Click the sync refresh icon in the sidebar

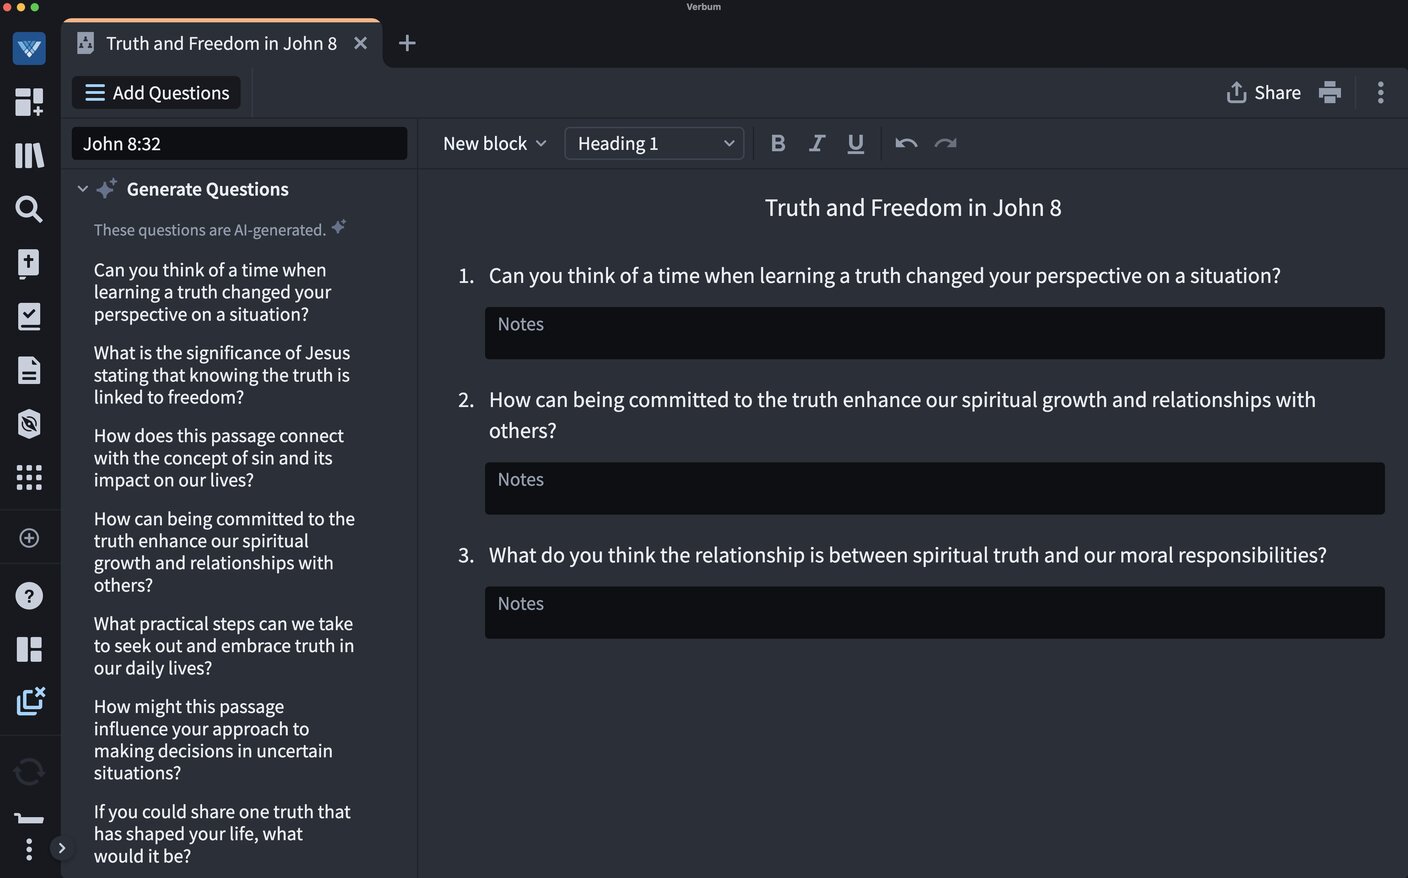(29, 771)
